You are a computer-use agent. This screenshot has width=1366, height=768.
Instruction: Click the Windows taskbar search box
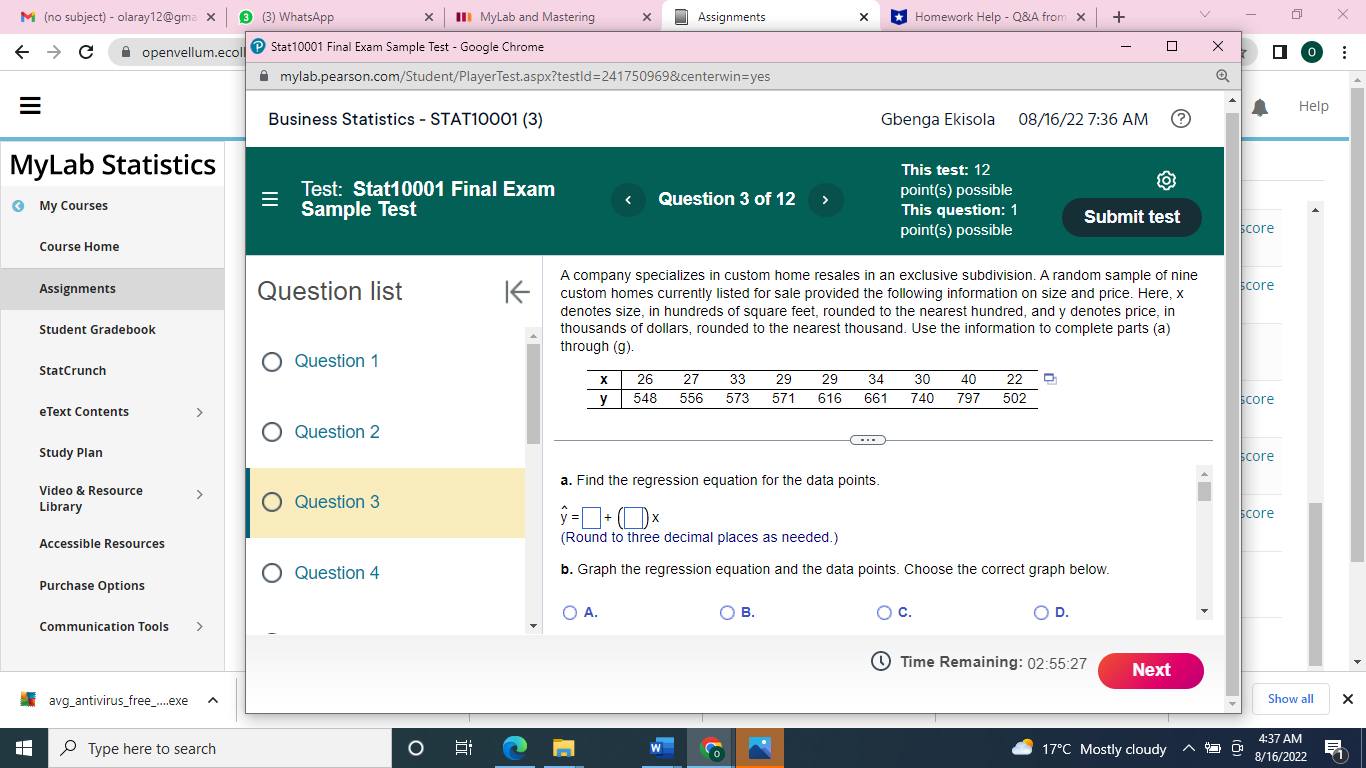coord(219,748)
